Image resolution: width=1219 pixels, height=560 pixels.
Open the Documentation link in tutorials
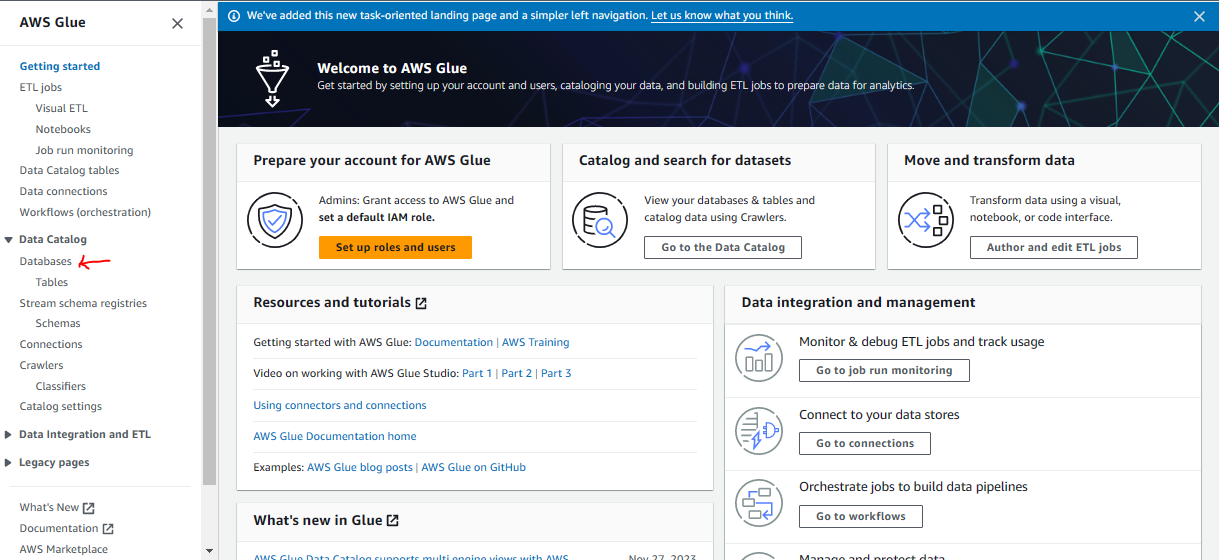pyautogui.click(x=454, y=342)
